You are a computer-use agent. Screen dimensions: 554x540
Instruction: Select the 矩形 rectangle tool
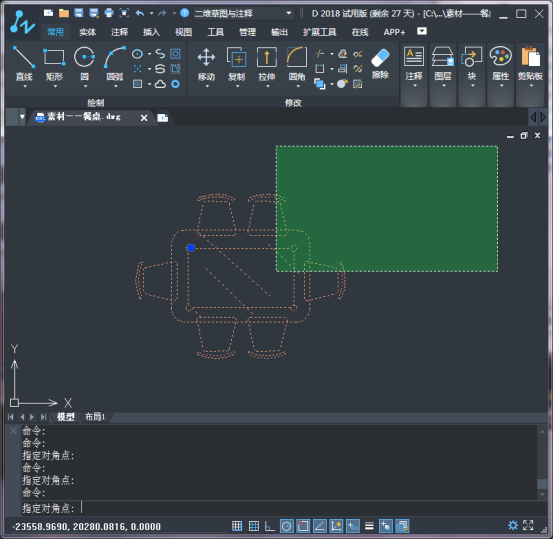point(54,66)
